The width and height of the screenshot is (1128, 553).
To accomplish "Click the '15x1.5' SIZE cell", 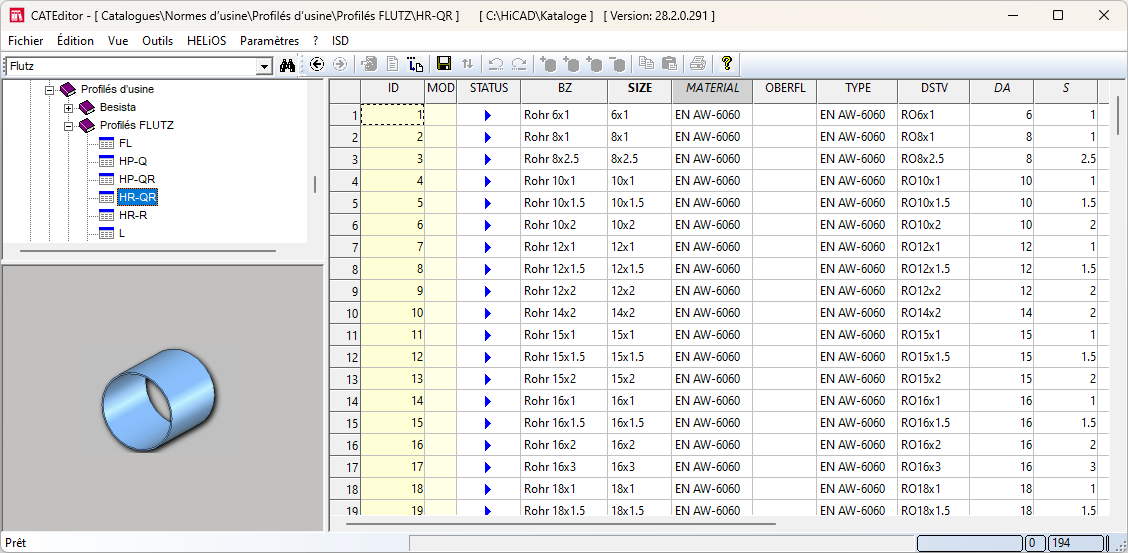I will [640, 357].
